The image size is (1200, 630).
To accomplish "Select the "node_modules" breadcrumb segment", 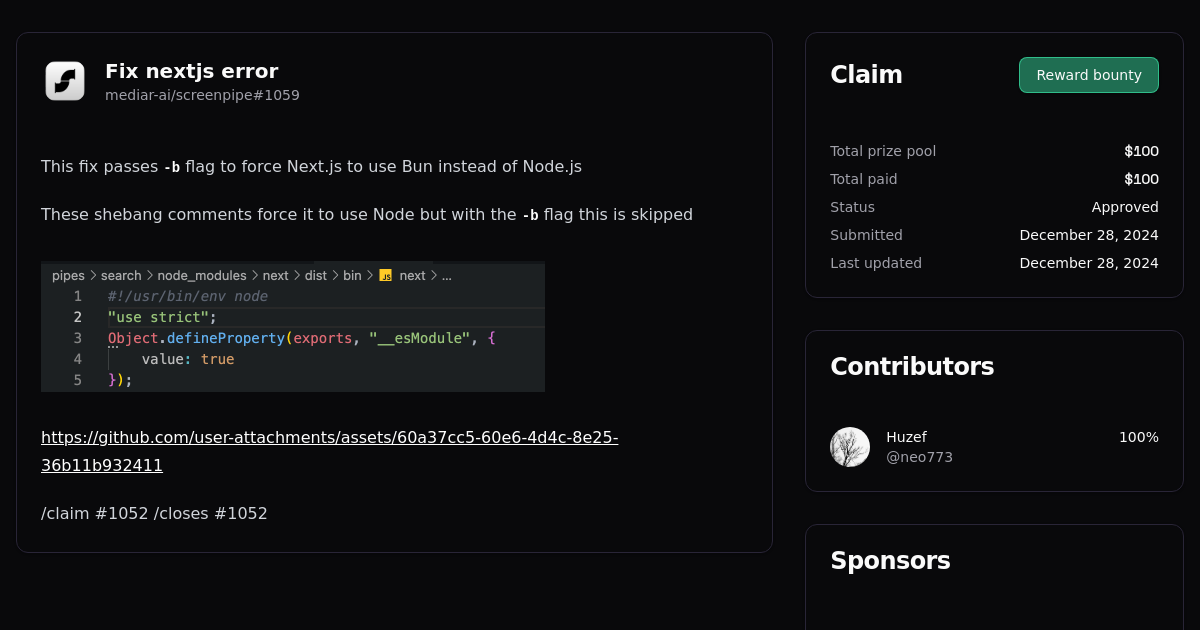I will click(203, 275).
